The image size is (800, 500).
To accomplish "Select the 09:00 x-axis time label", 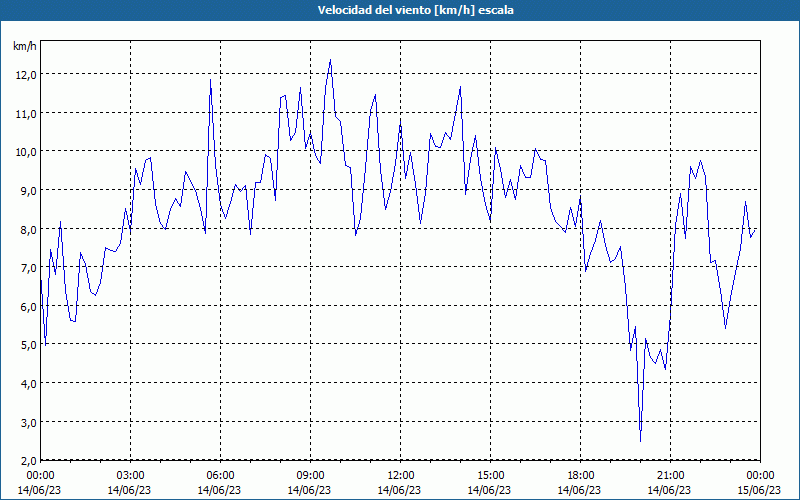I will [x=310, y=476].
